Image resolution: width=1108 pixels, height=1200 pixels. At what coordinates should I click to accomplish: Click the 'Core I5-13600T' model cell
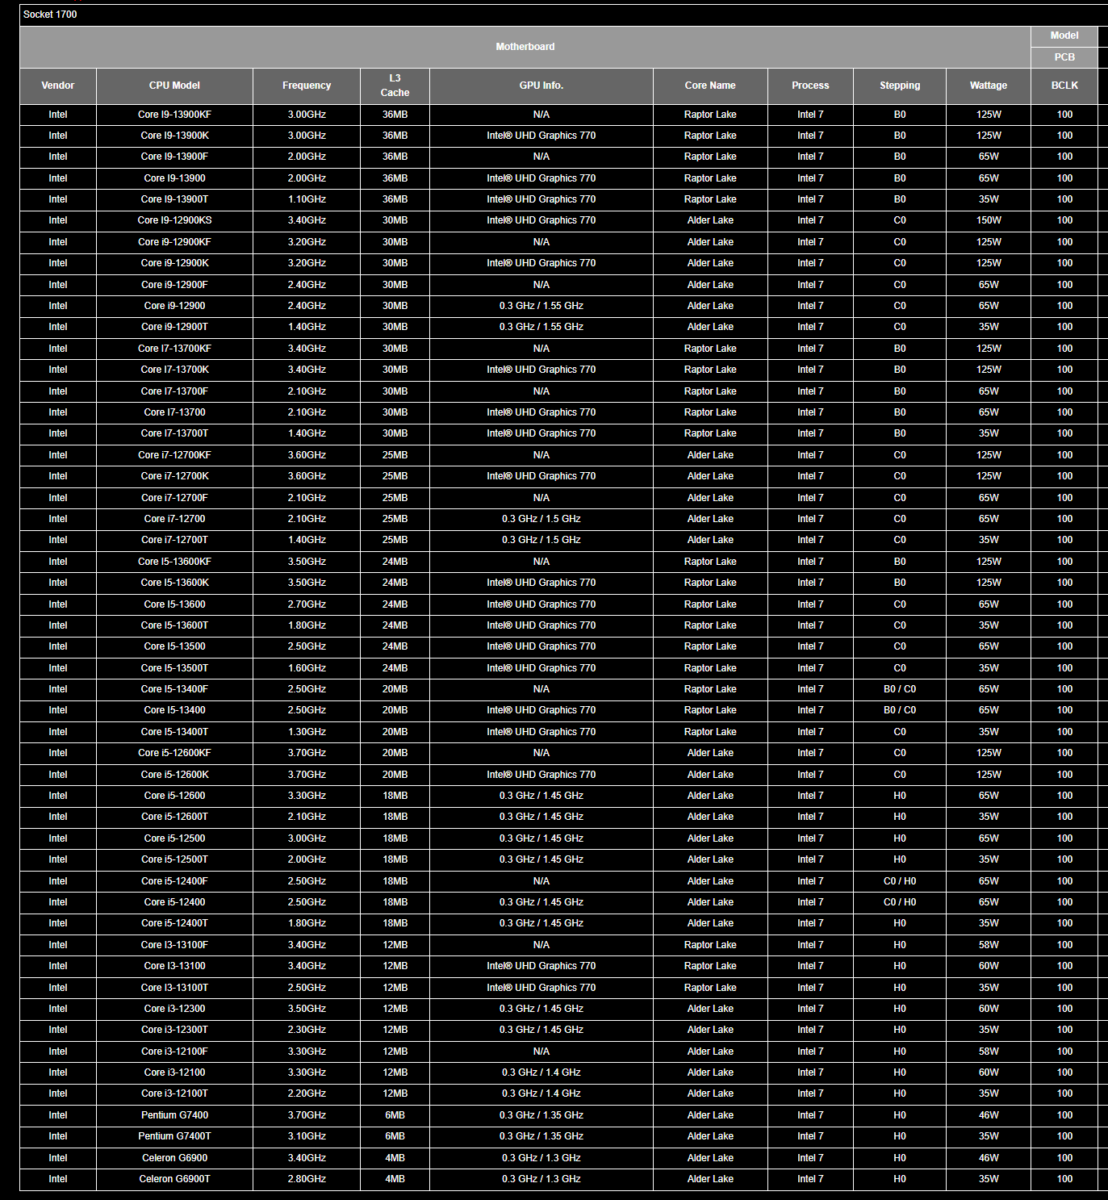tap(175, 626)
